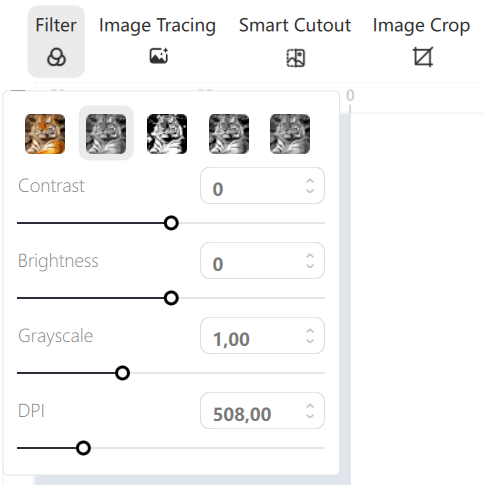
Task: Pick the fourth tiger filter thumbnail
Action: tap(229, 134)
